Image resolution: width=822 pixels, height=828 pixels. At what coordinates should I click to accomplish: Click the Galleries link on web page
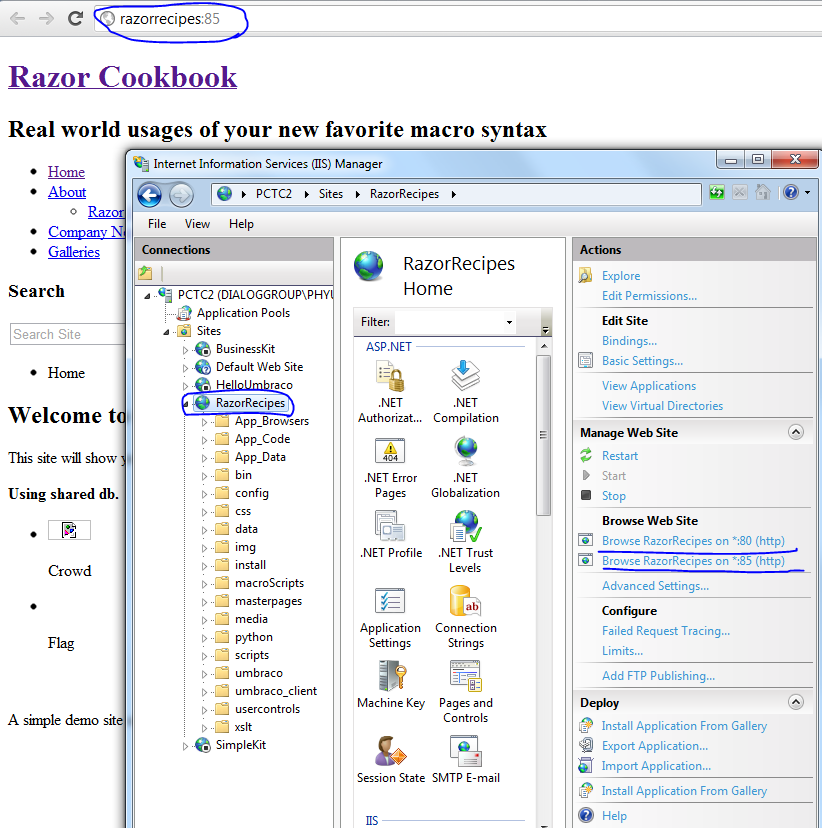pyautogui.click(x=74, y=252)
